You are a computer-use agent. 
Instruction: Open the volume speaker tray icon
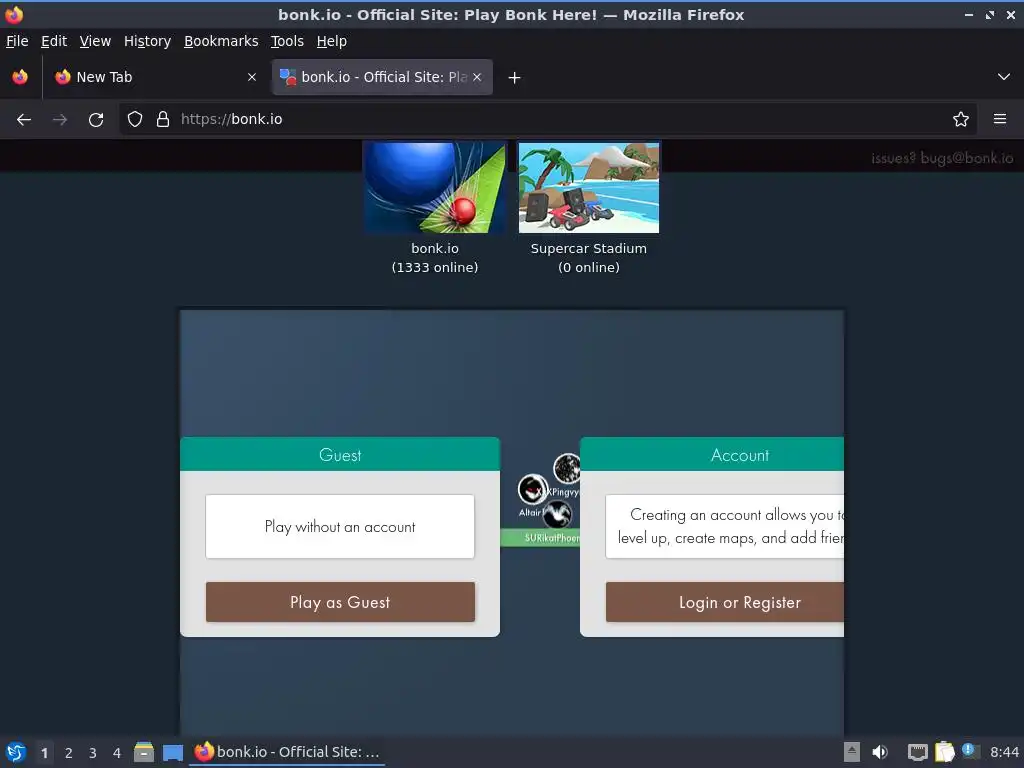pyautogui.click(x=880, y=752)
